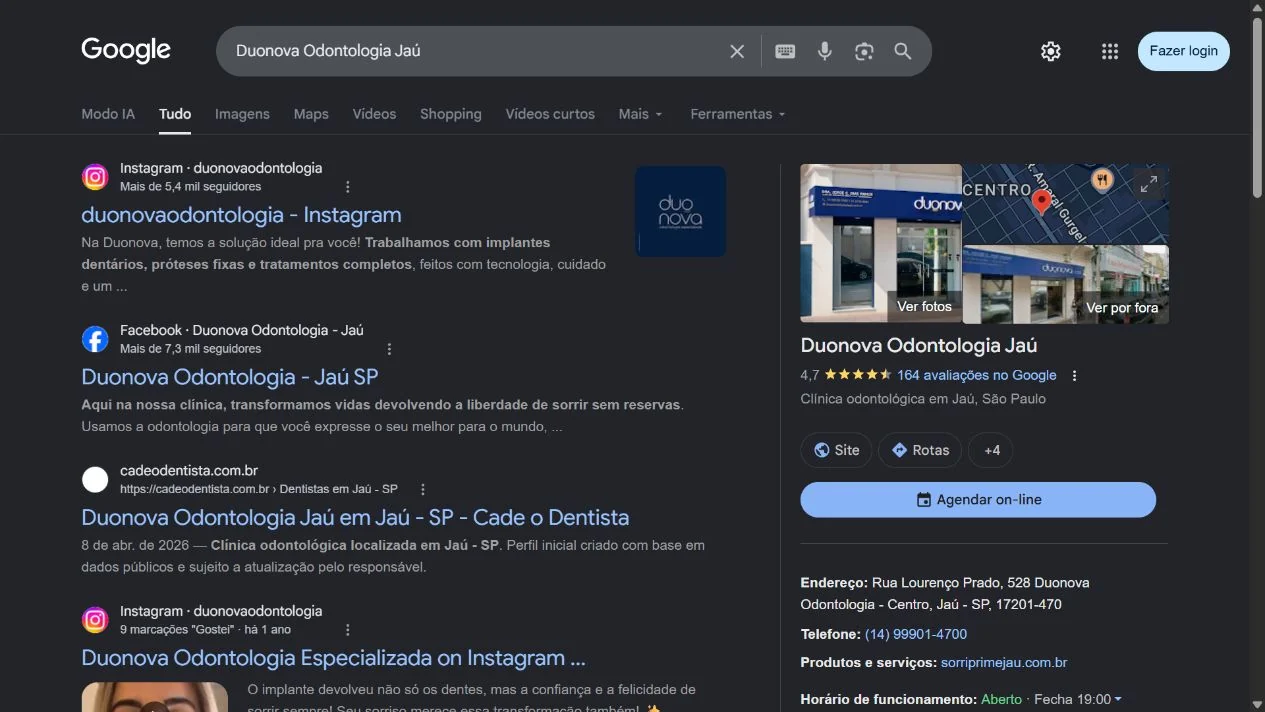
Task: Go to the Vídeos tab
Action: 374,114
